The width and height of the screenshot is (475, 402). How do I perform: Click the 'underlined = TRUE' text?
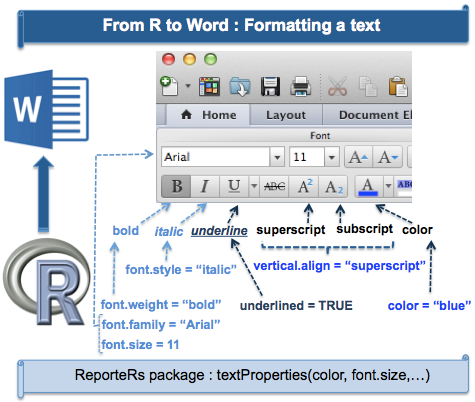(296, 305)
